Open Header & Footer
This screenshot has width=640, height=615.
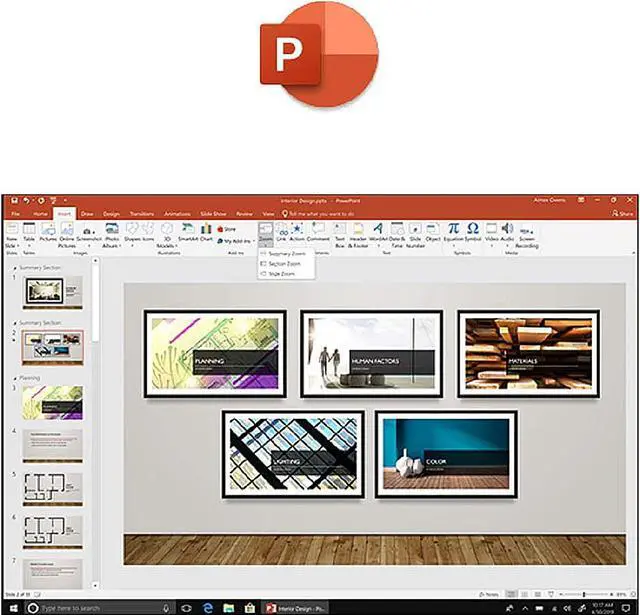[358, 235]
